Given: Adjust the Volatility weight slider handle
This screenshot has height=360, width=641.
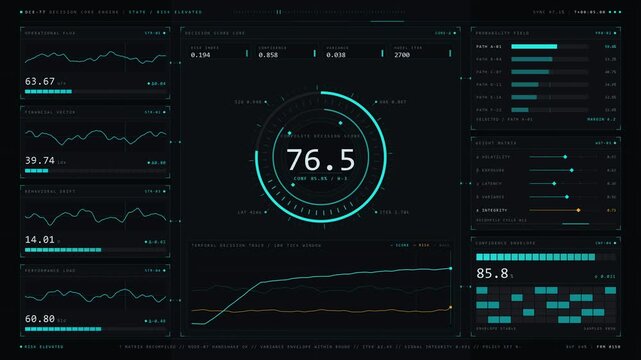Looking at the screenshot, I should pyautogui.click(x=565, y=157).
